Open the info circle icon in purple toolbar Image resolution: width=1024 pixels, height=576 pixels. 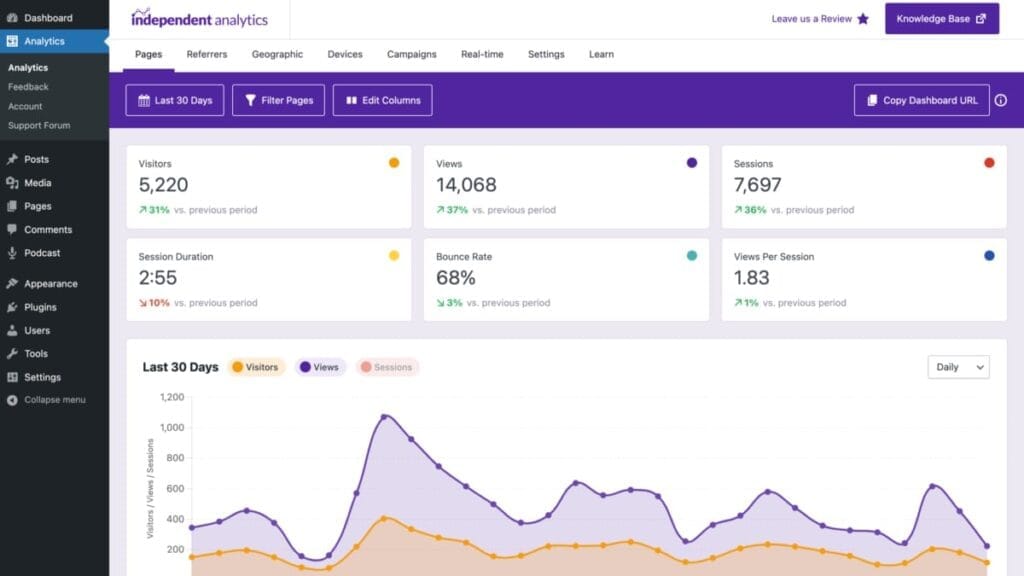tap(1001, 100)
